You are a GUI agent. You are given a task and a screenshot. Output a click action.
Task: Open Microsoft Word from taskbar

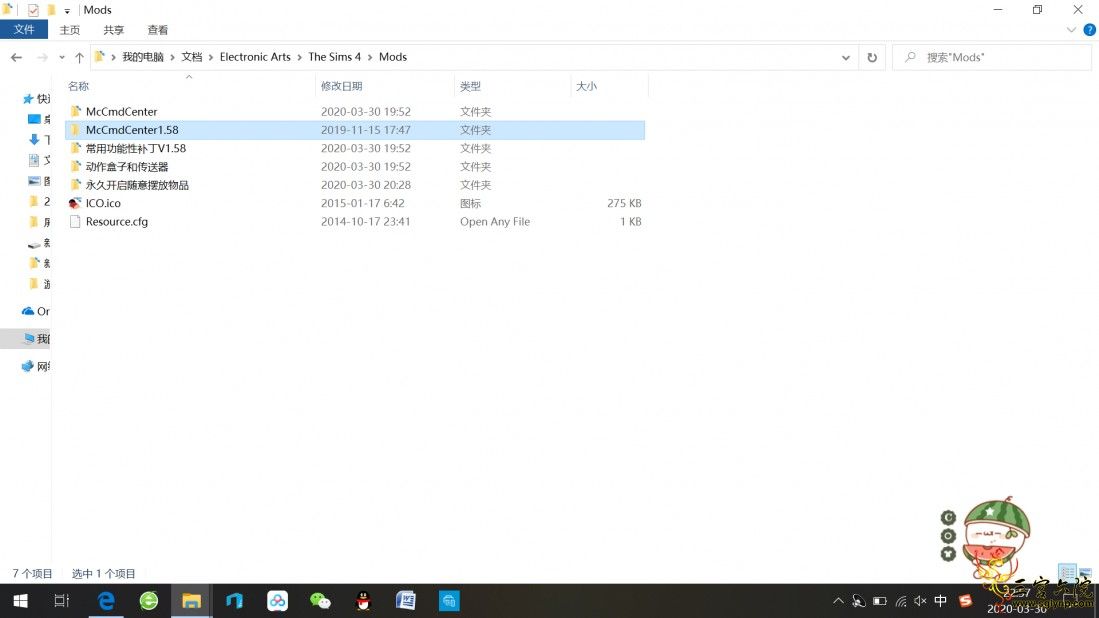[x=406, y=600]
